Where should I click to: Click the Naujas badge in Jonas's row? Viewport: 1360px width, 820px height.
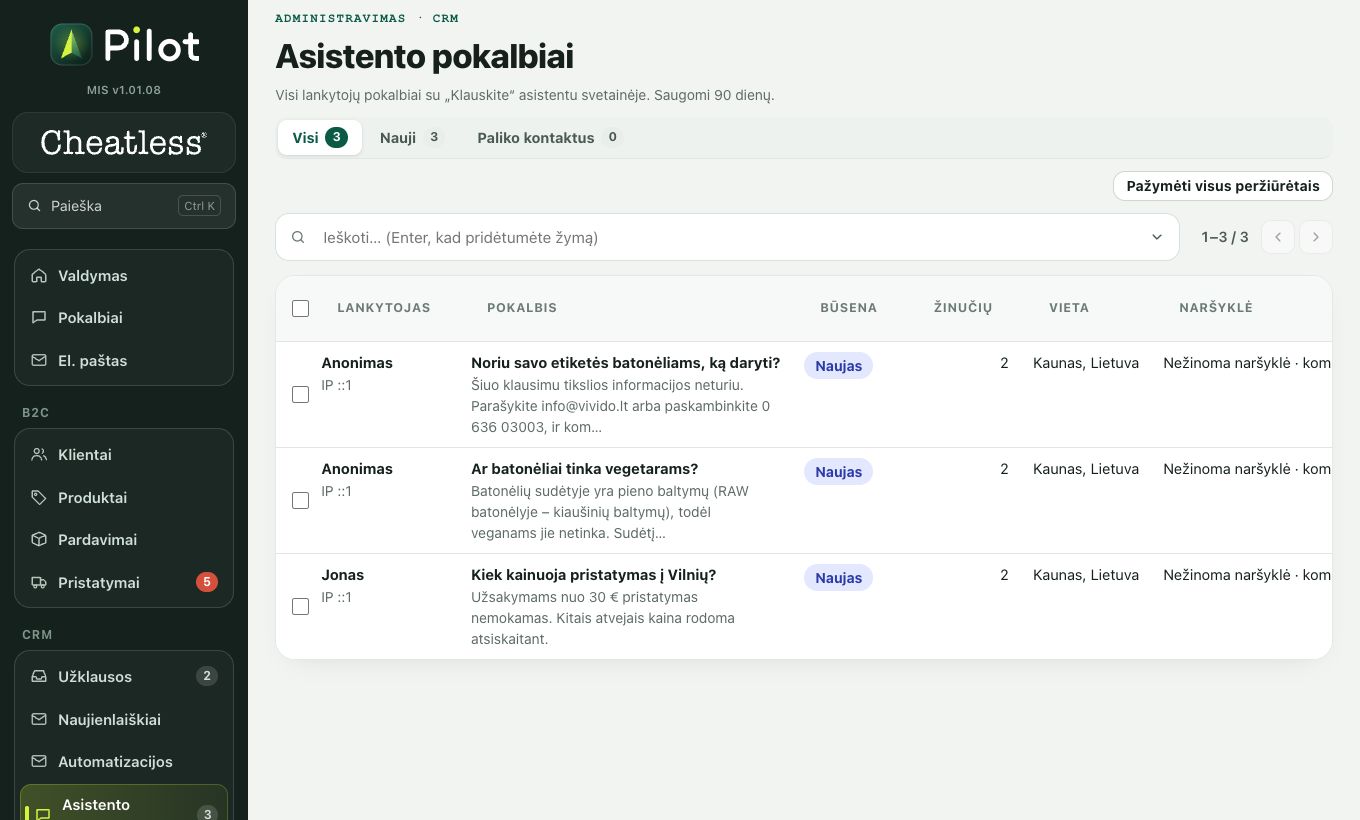(838, 578)
